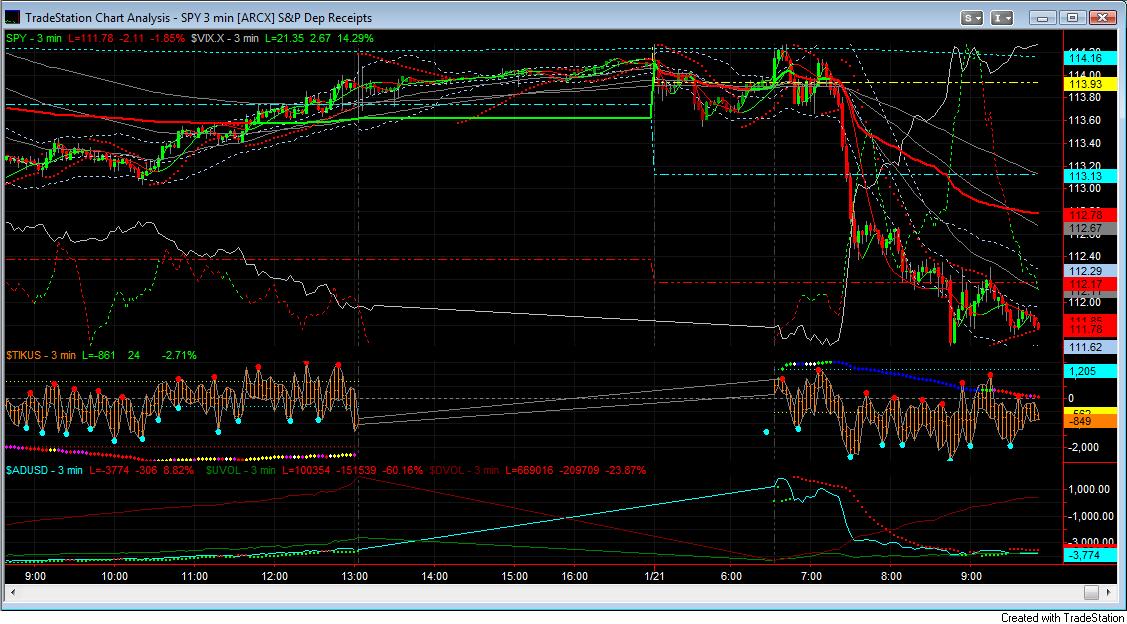Click the 112.40 price axis label
1127x624 pixels.
[1085, 256]
